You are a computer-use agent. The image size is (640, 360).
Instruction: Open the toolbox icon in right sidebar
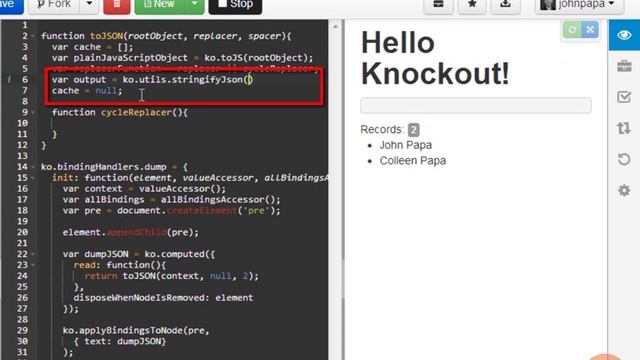624,66
